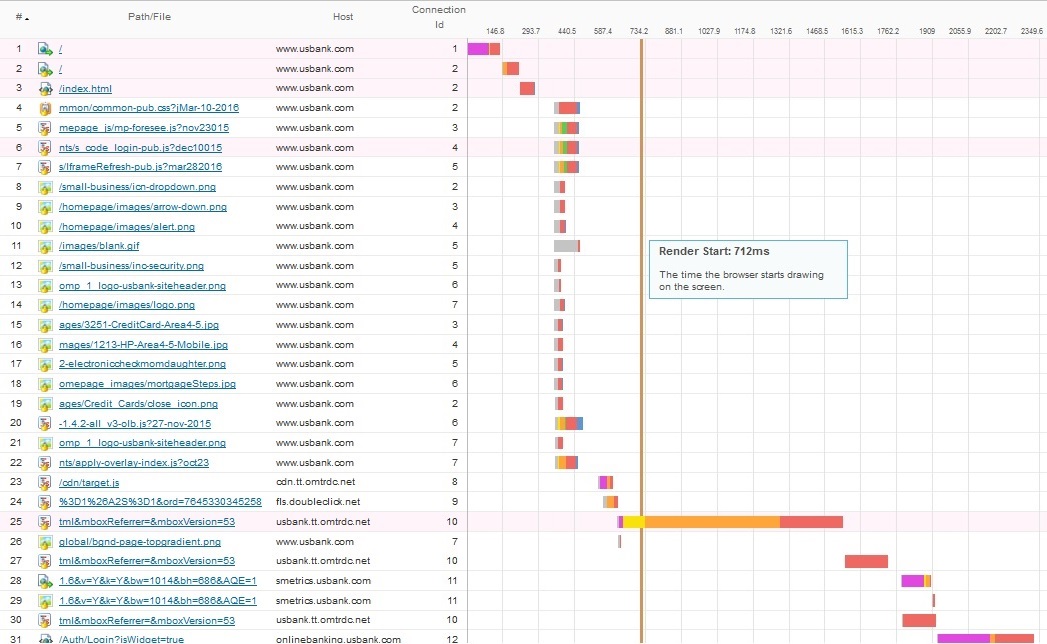Click the script icon beside mp-foresee.js
Image resolution: width=1047 pixels, height=644 pixels.
[45, 128]
